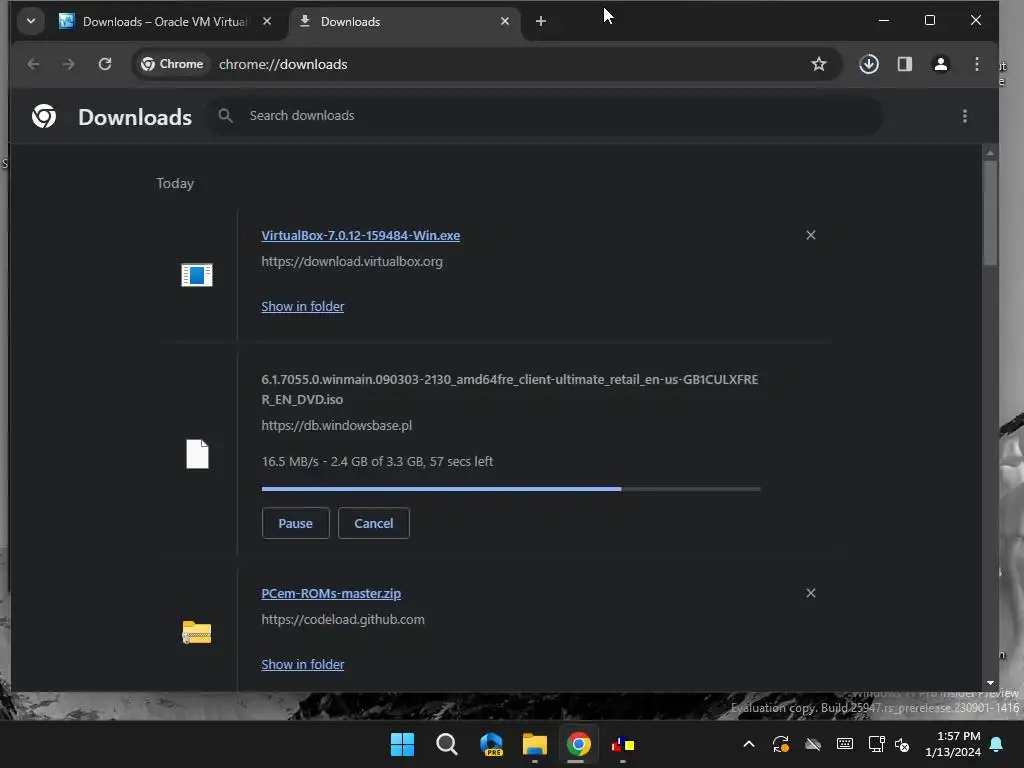Open the colored-blocks app on taskbar
1024x768 pixels.
click(x=623, y=744)
